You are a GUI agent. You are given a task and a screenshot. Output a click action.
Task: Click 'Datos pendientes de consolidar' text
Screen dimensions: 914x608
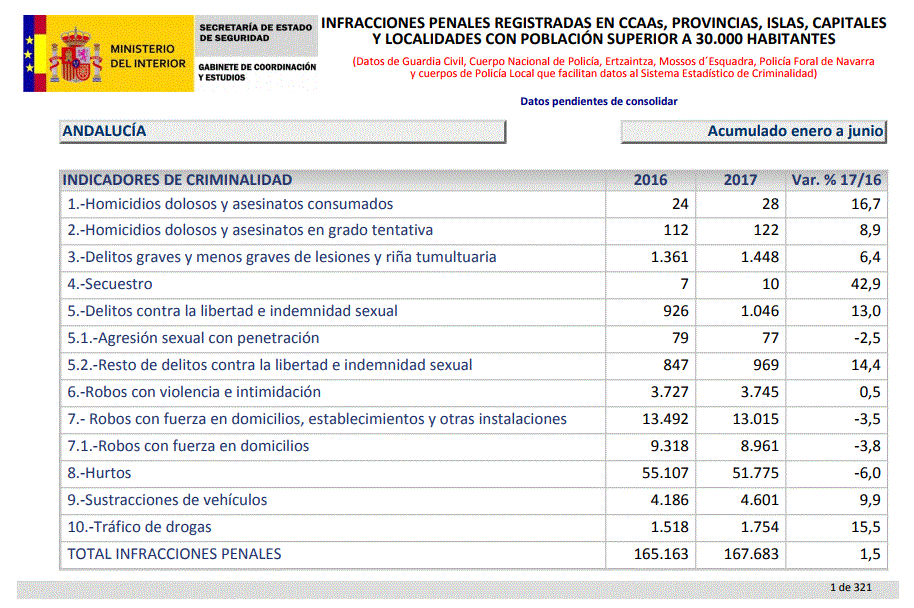point(599,101)
